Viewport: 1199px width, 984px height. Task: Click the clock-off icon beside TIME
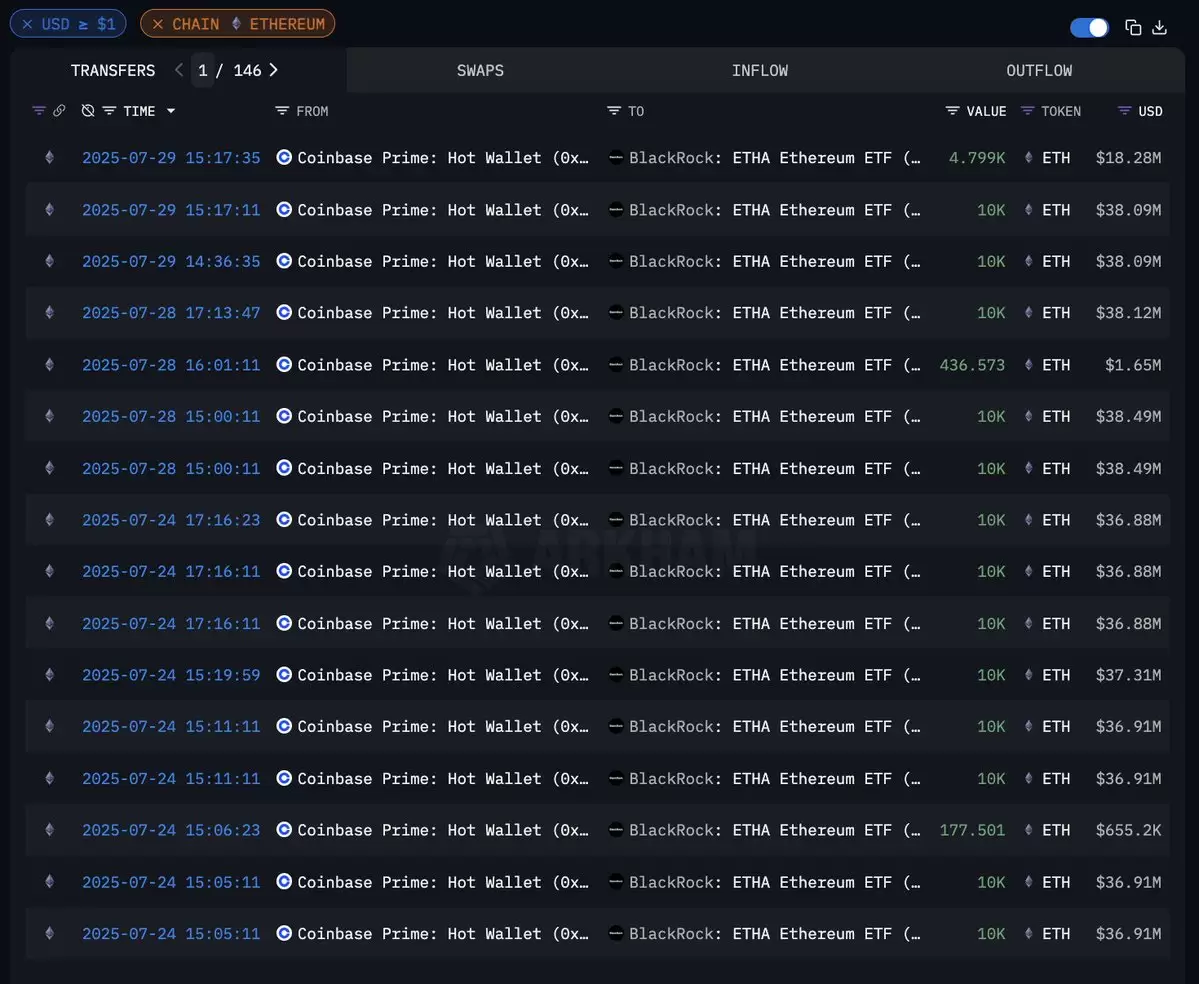coord(88,111)
